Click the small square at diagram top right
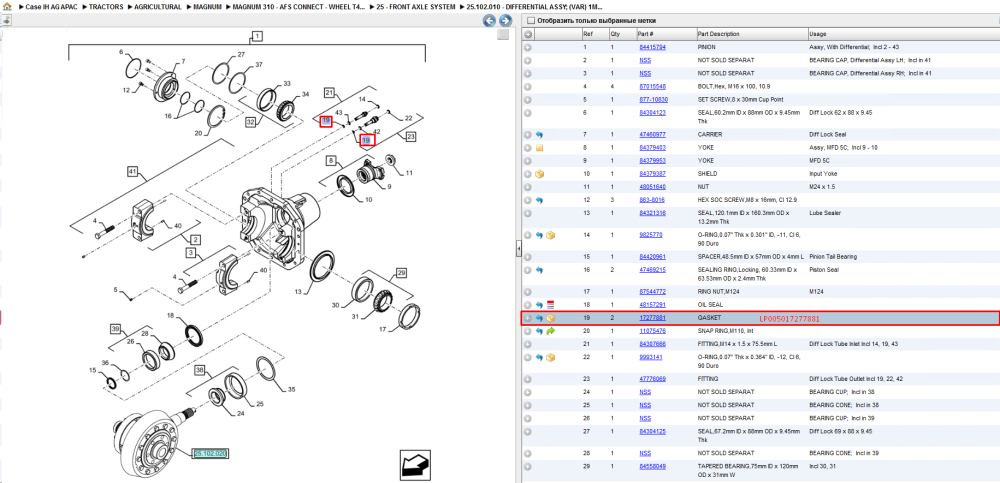 click(x=503, y=34)
